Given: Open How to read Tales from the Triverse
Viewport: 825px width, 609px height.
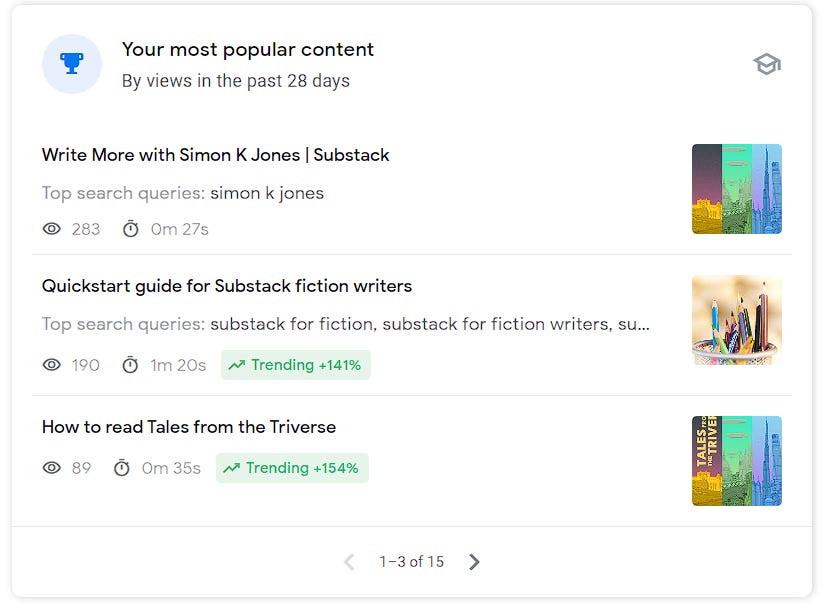Looking at the screenshot, I should point(188,427).
